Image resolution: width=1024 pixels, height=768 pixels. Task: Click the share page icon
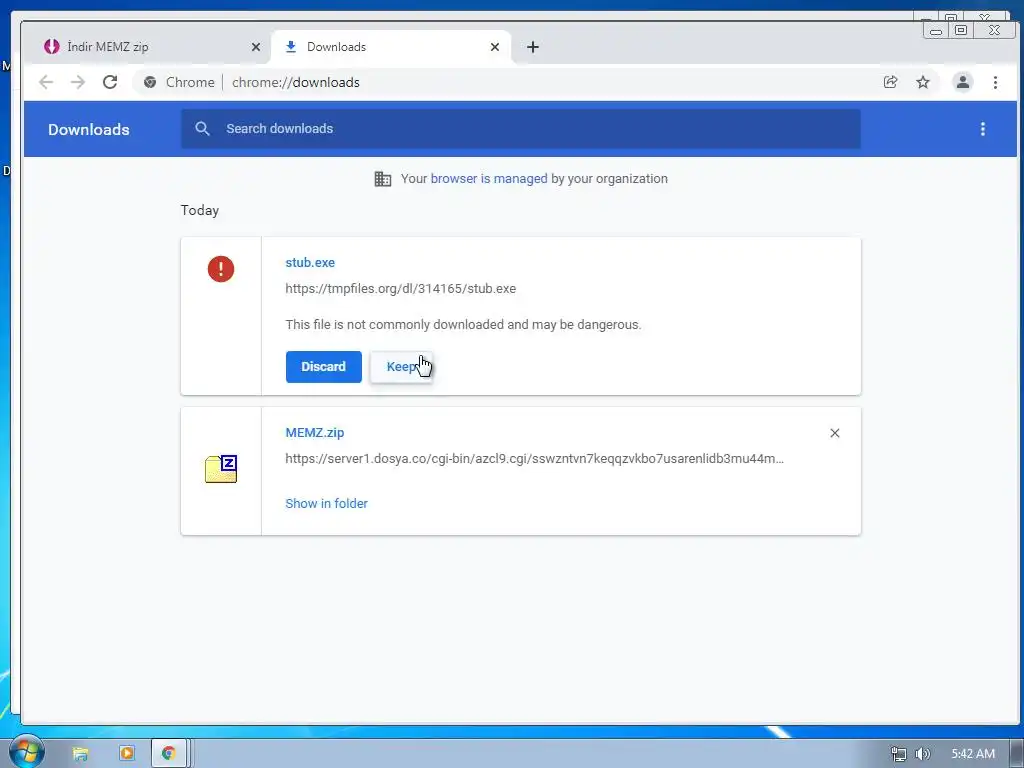tap(890, 82)
